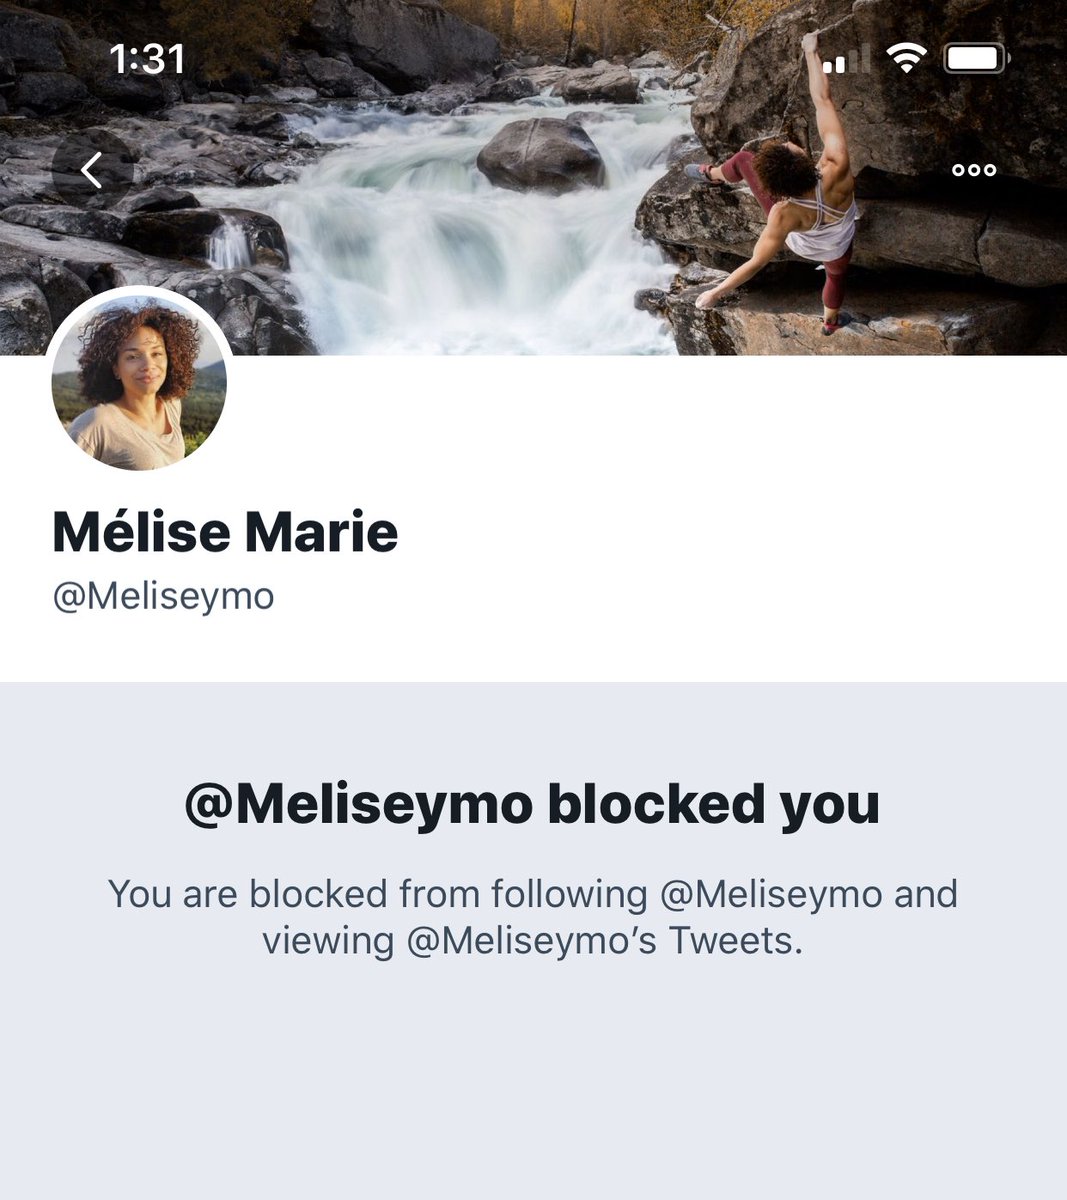Tap 'You are blocked from following' text

tap(378, 893)
